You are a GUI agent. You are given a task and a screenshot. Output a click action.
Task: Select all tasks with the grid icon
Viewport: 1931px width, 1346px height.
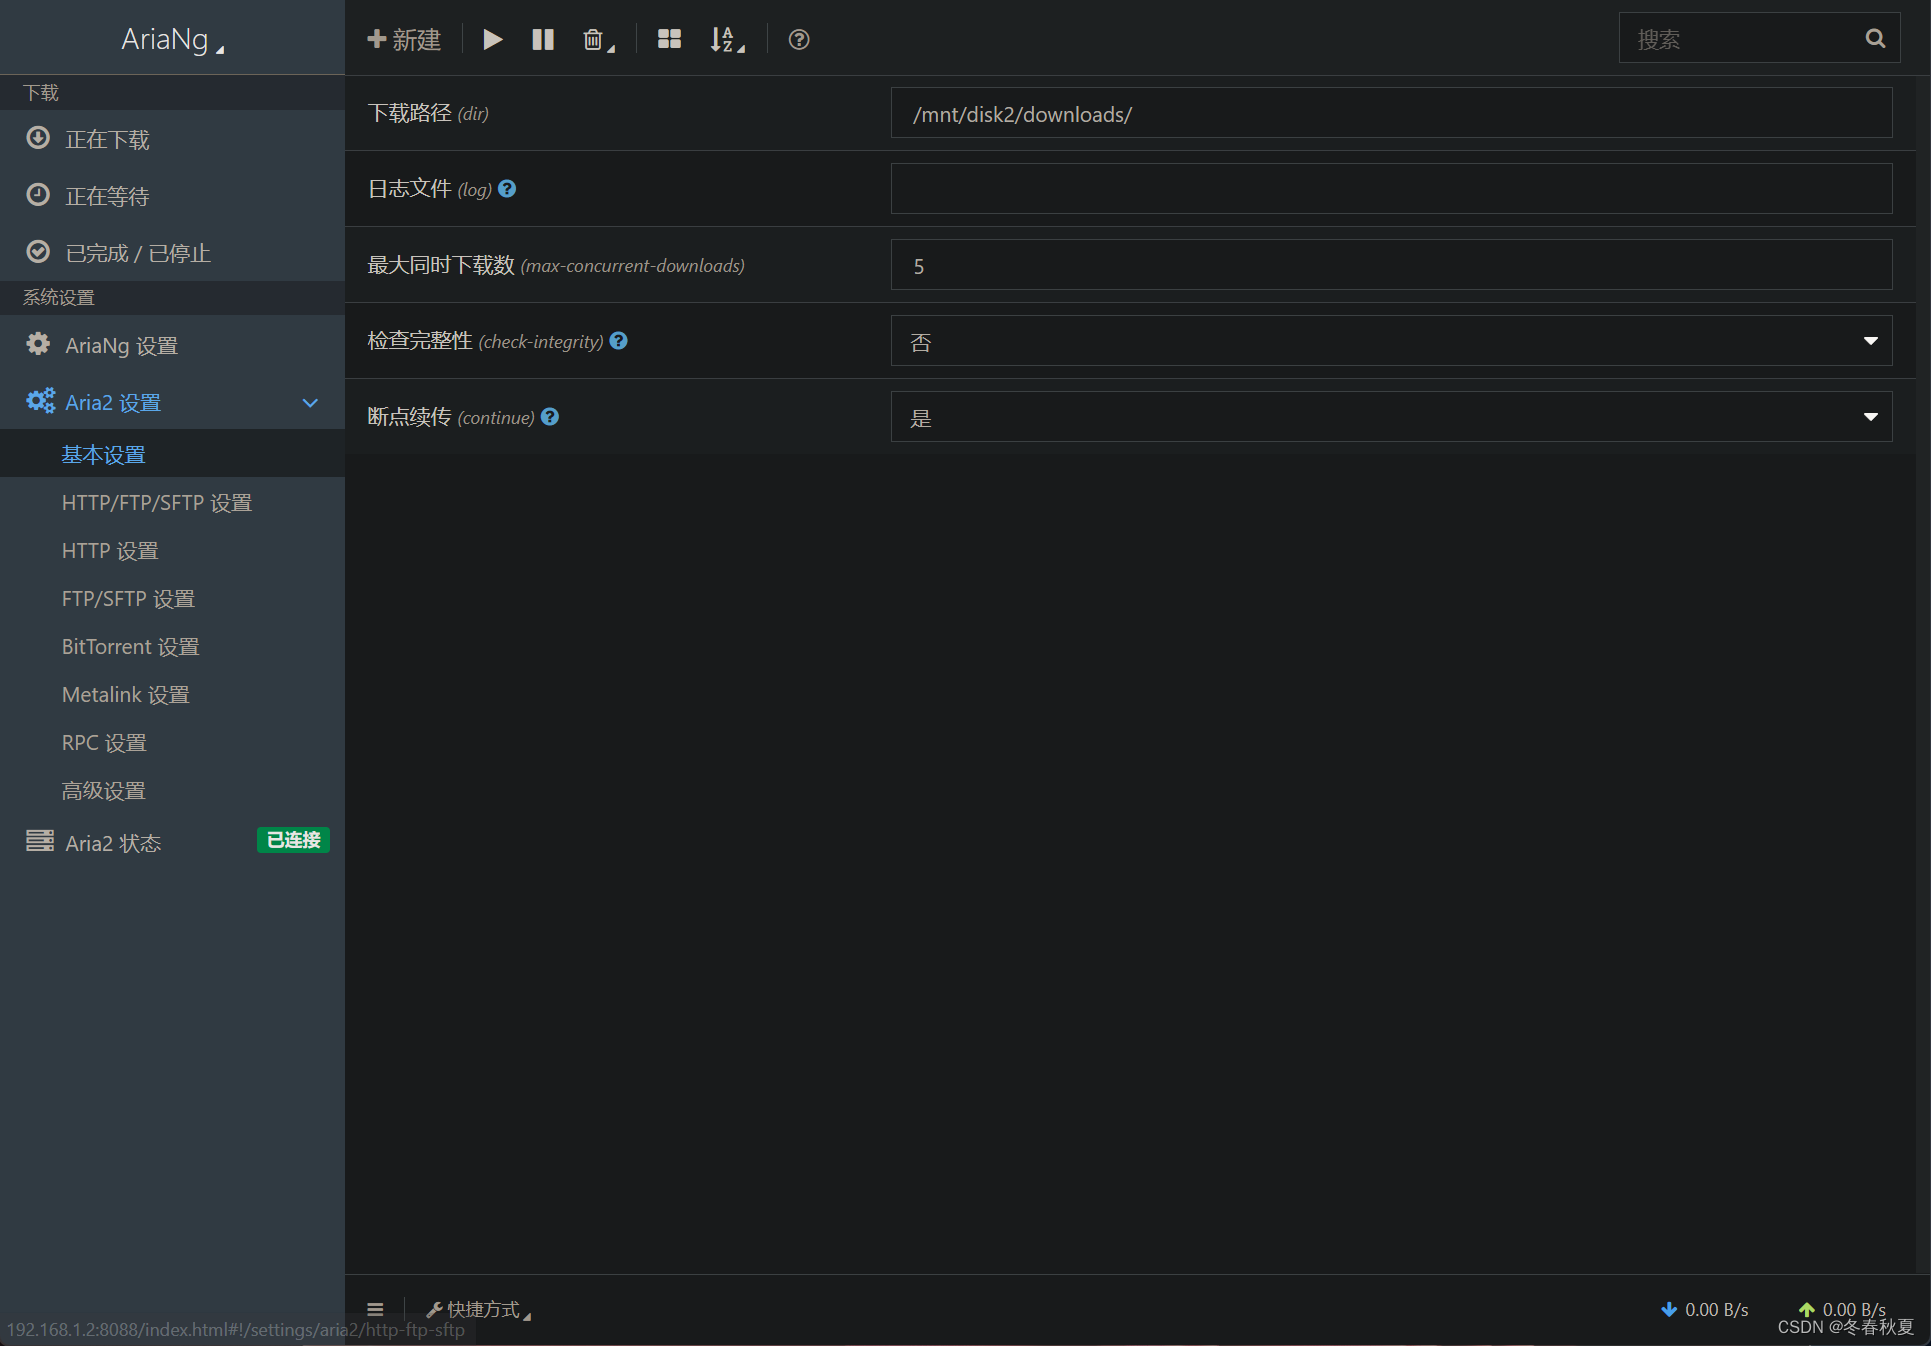coord(669,39)
